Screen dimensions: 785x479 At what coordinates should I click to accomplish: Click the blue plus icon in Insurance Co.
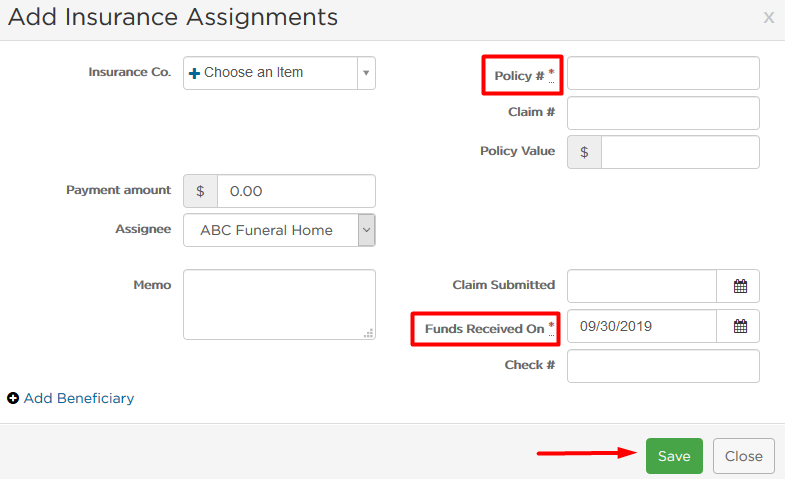[x=194, y=73]
